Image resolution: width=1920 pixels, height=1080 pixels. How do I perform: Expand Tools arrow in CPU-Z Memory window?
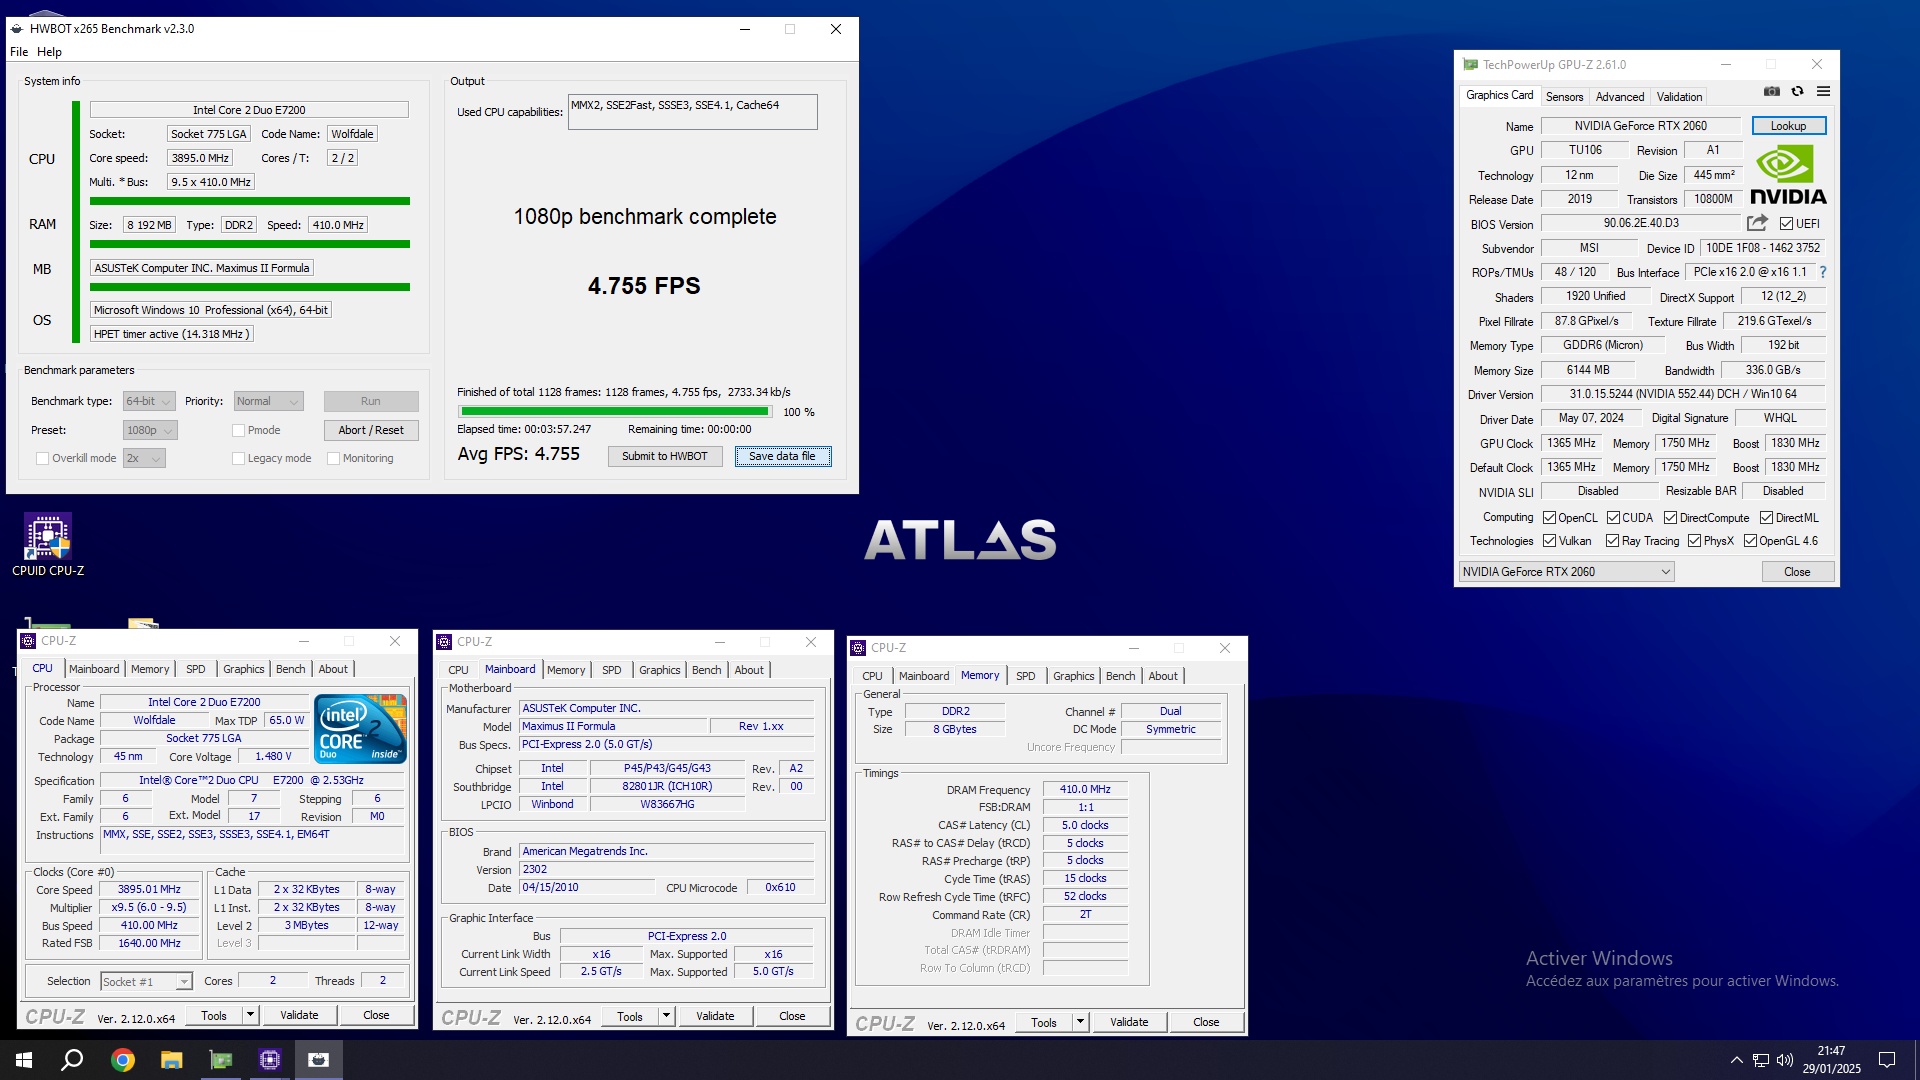click(x=1080, y=1022)
